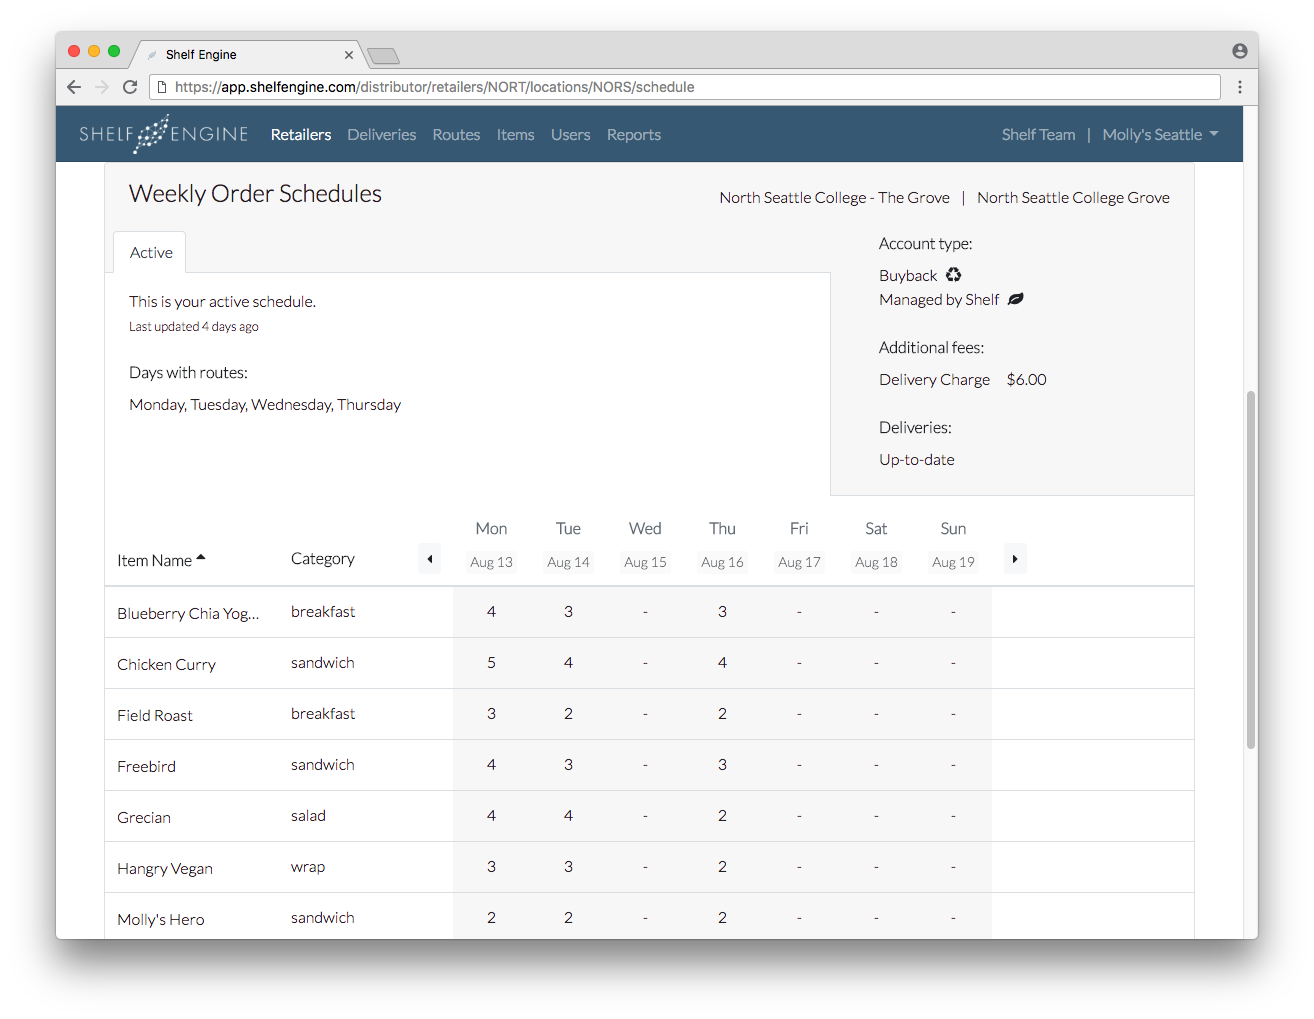Click the Buyback recycle icon
1314x1019 pixels.
954,275
